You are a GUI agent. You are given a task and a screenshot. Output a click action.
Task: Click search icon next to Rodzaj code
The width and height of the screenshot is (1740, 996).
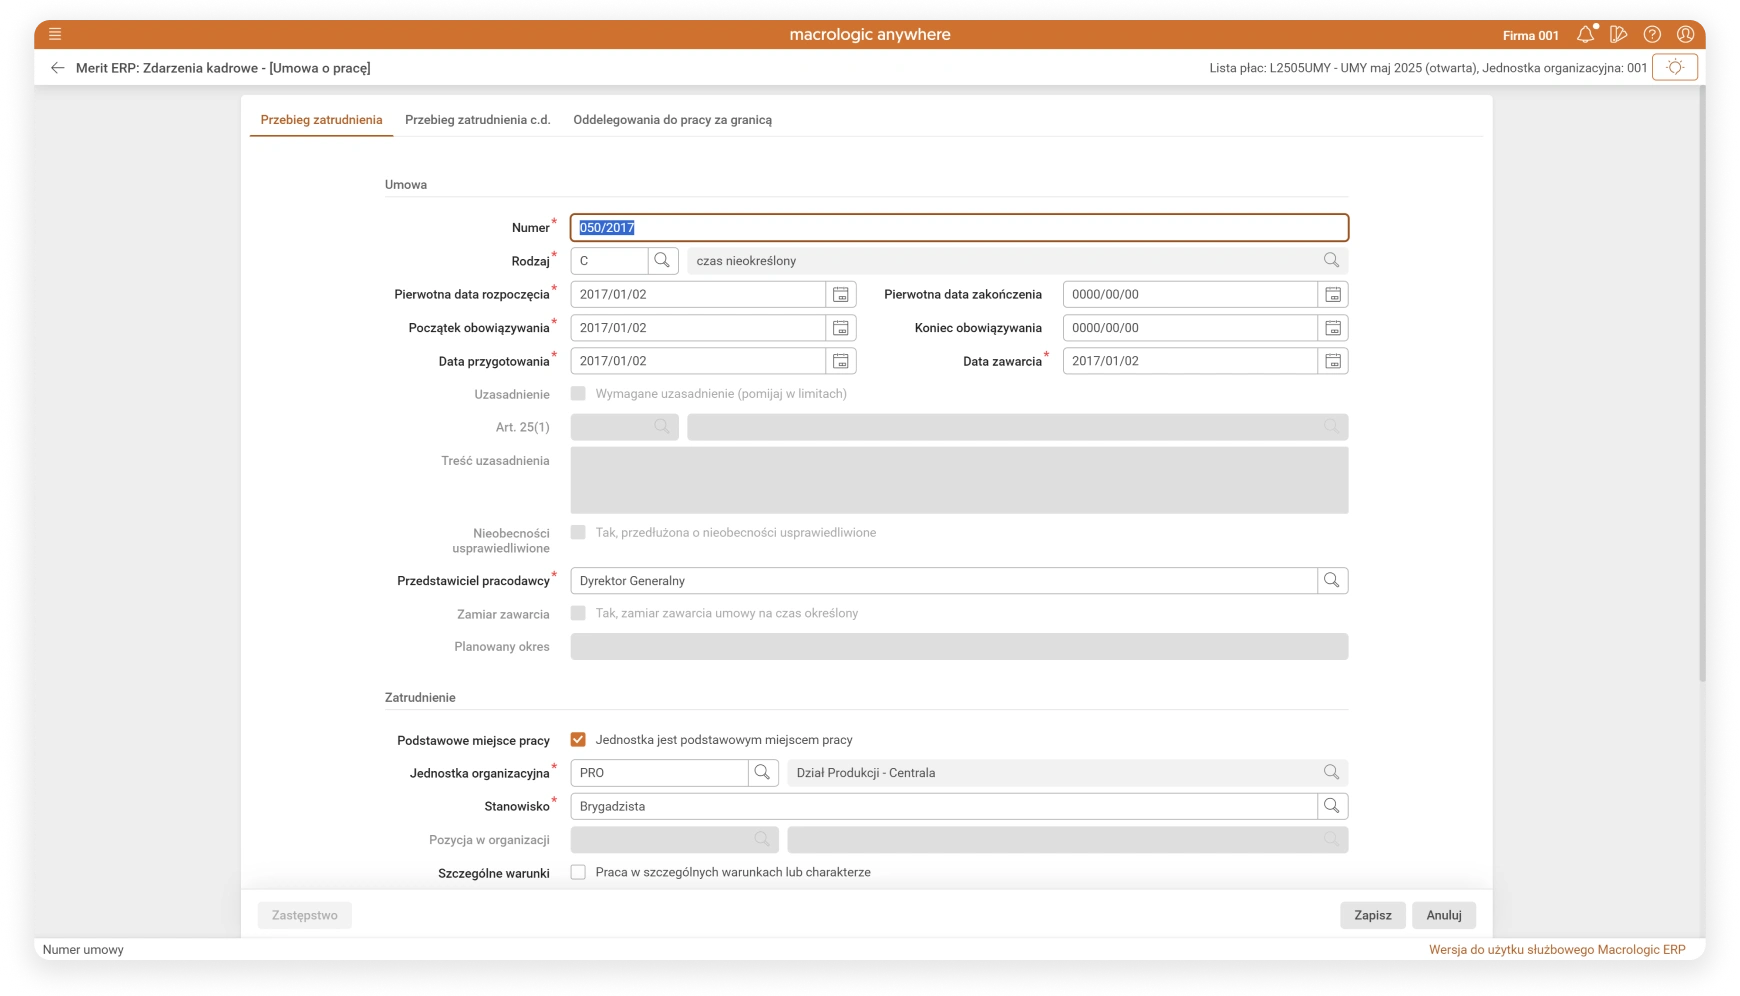[x=662, y=261]
